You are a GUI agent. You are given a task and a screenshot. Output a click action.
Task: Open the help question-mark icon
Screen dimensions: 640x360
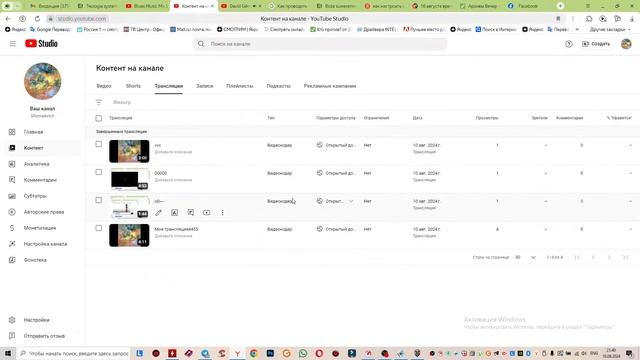pos(569,44)
